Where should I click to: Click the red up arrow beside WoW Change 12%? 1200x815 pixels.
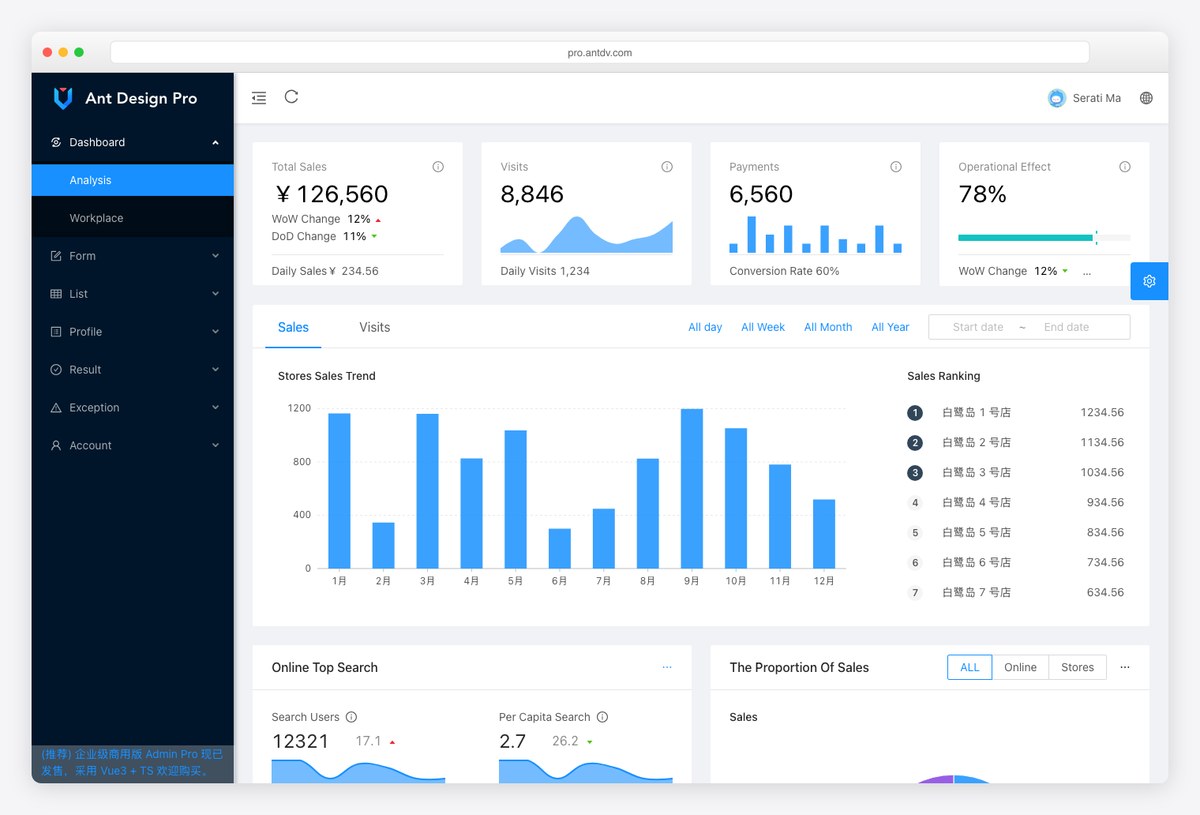(x=378, y=220)
